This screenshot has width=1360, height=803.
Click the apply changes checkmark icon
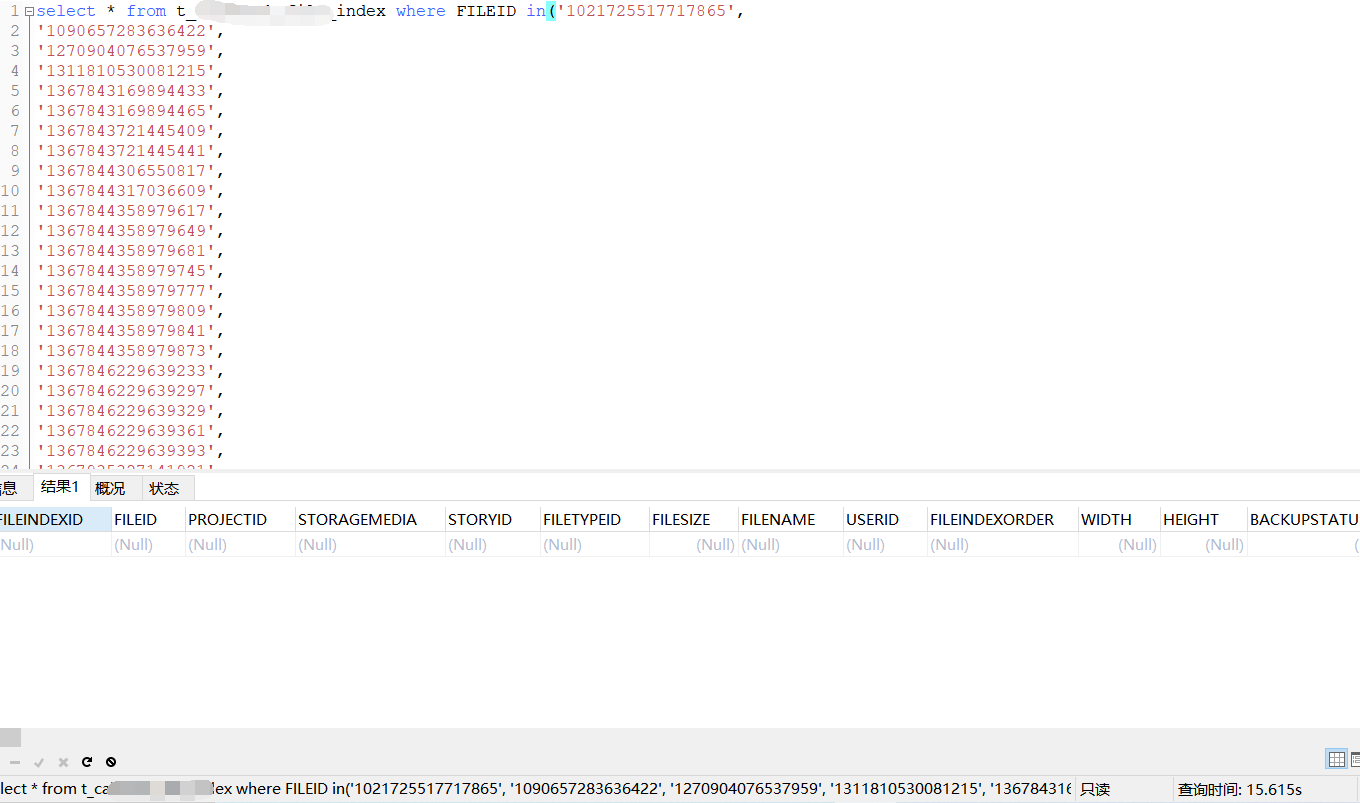point(39,762)
